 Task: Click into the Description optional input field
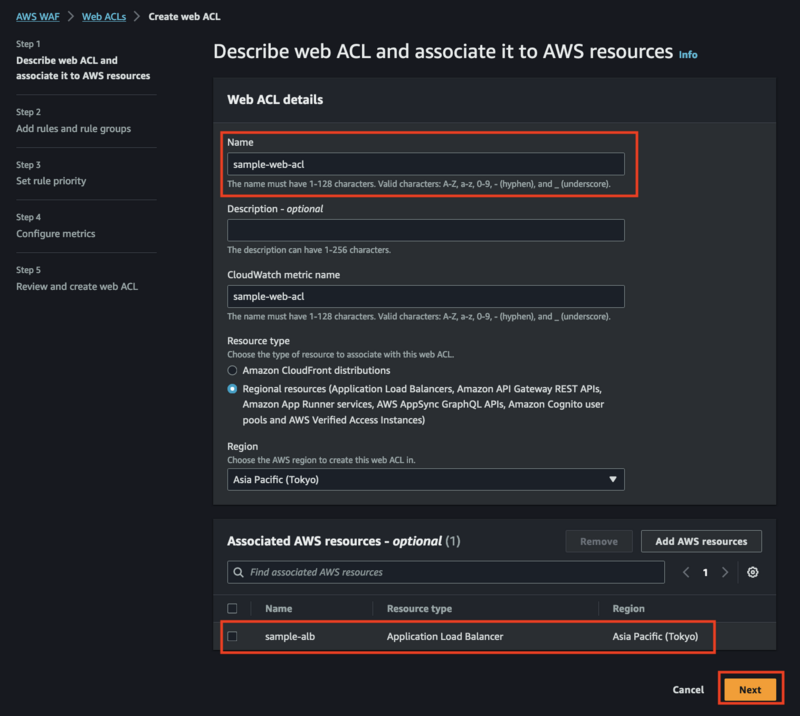click(426, 230)
